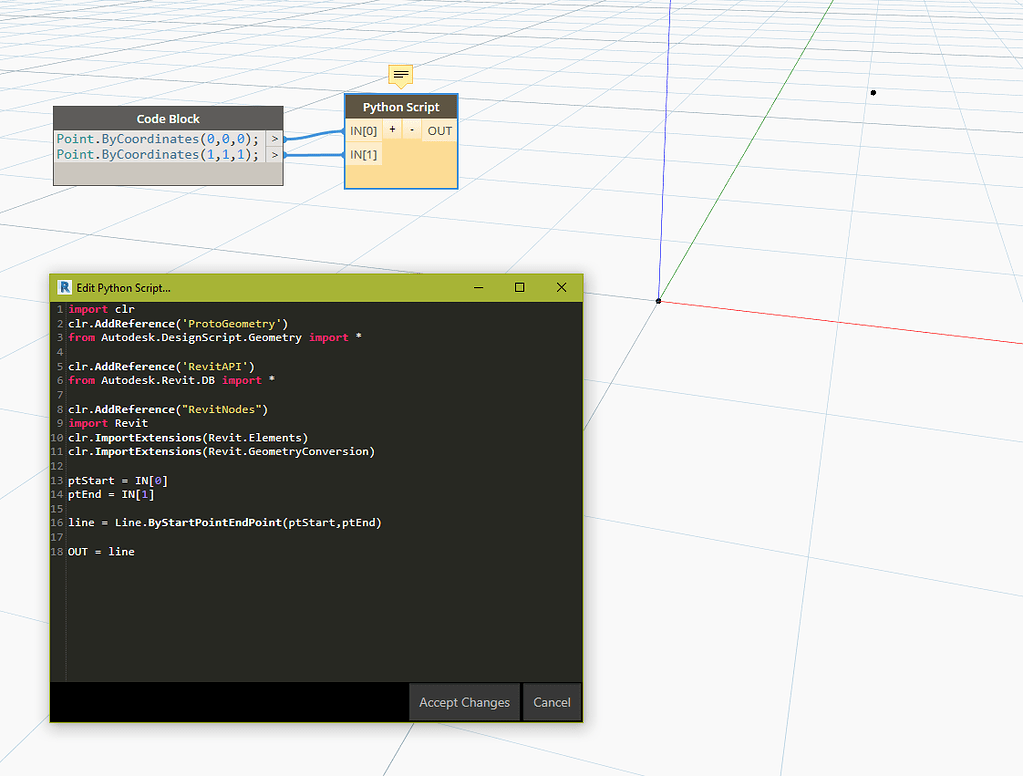
Task: Click line number 13 in the editor
Action: (x=57, y=480)
